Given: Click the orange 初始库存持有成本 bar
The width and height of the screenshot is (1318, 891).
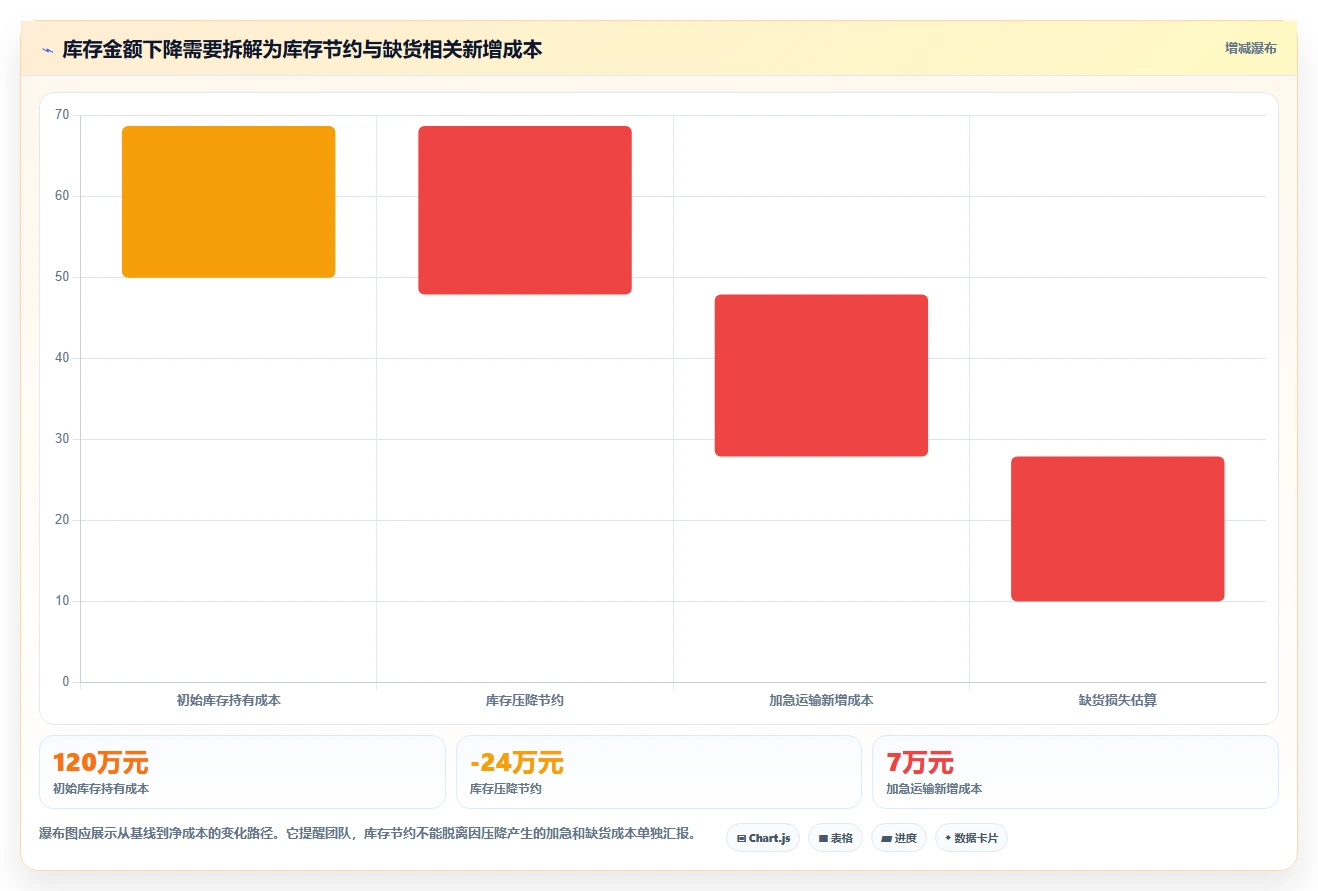Looking at the screenshot, I should (228, 202).
